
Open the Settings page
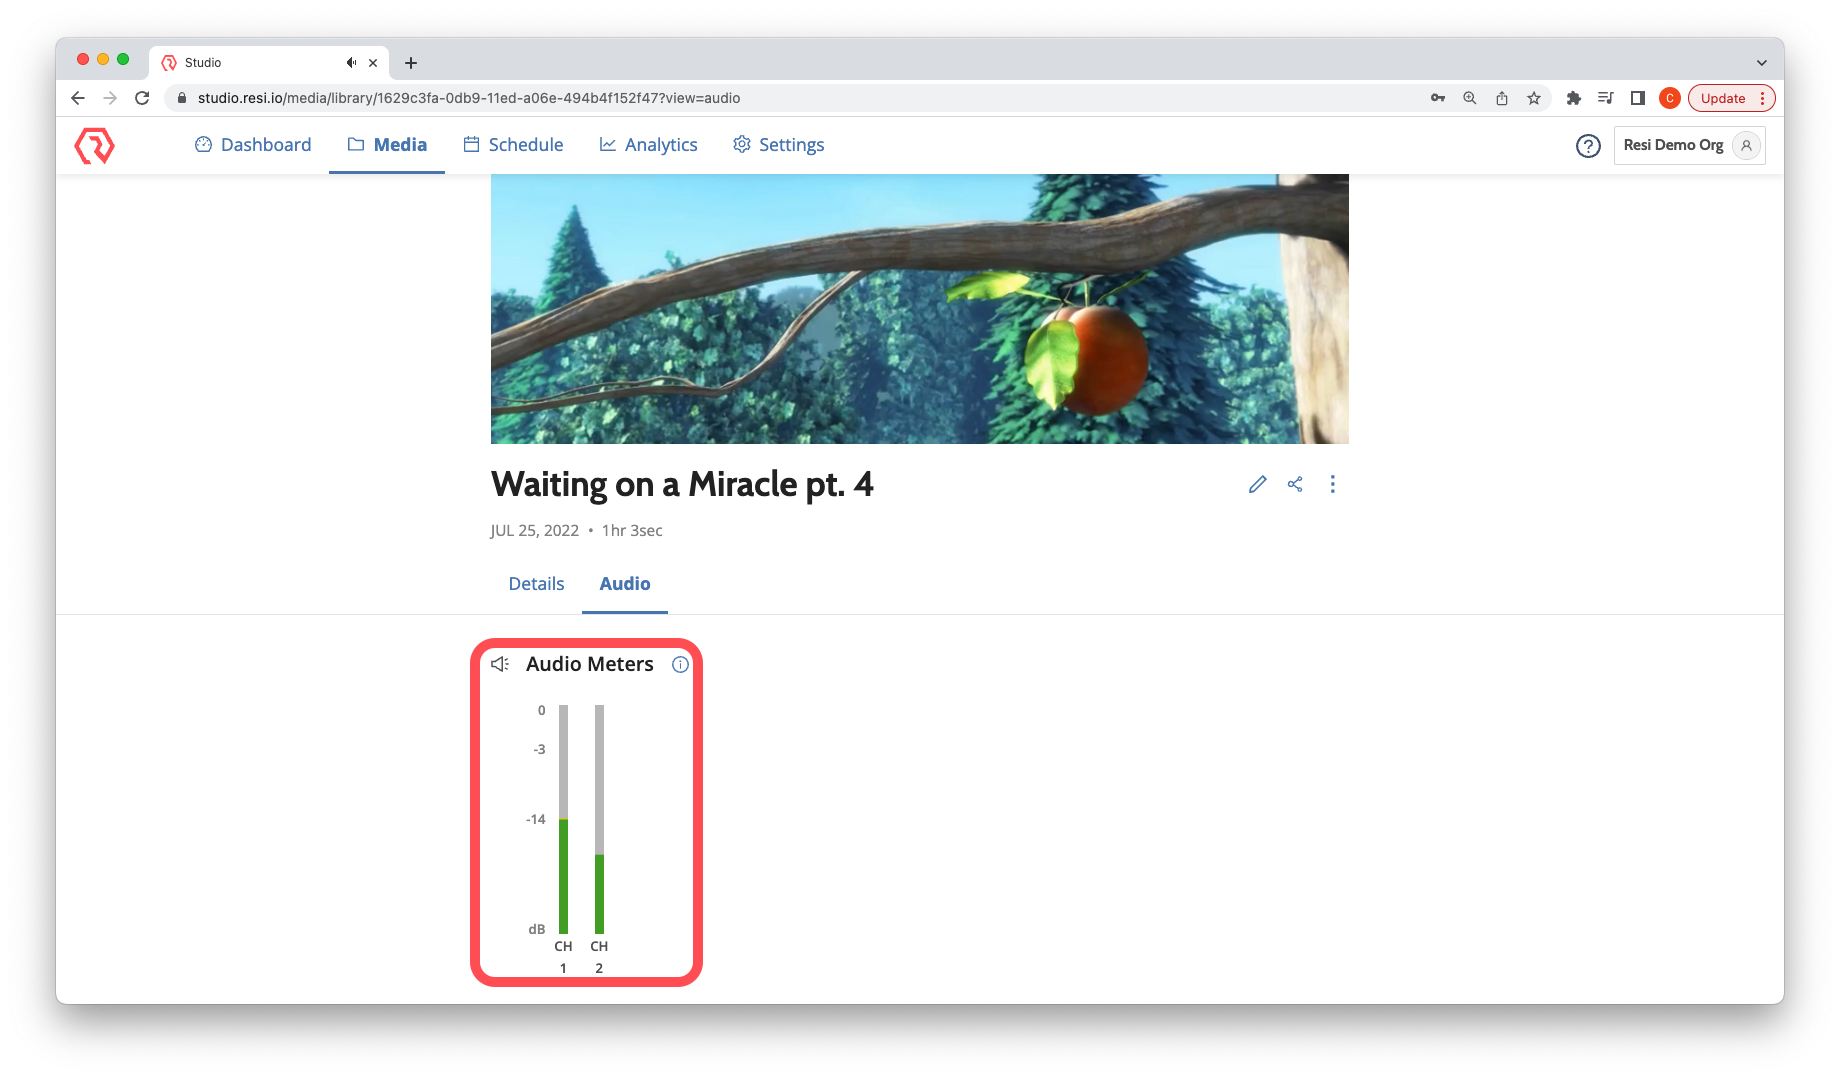[778, 145]
